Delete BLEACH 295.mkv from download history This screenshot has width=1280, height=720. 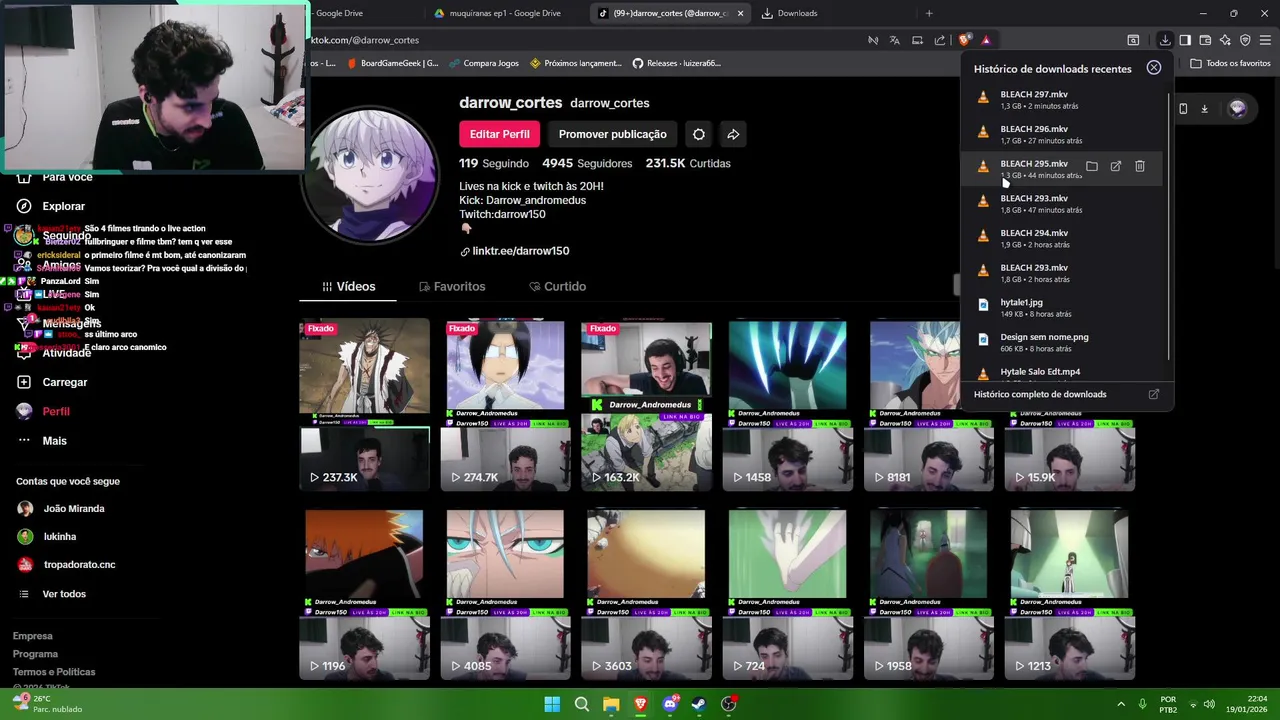point(1140,166)
